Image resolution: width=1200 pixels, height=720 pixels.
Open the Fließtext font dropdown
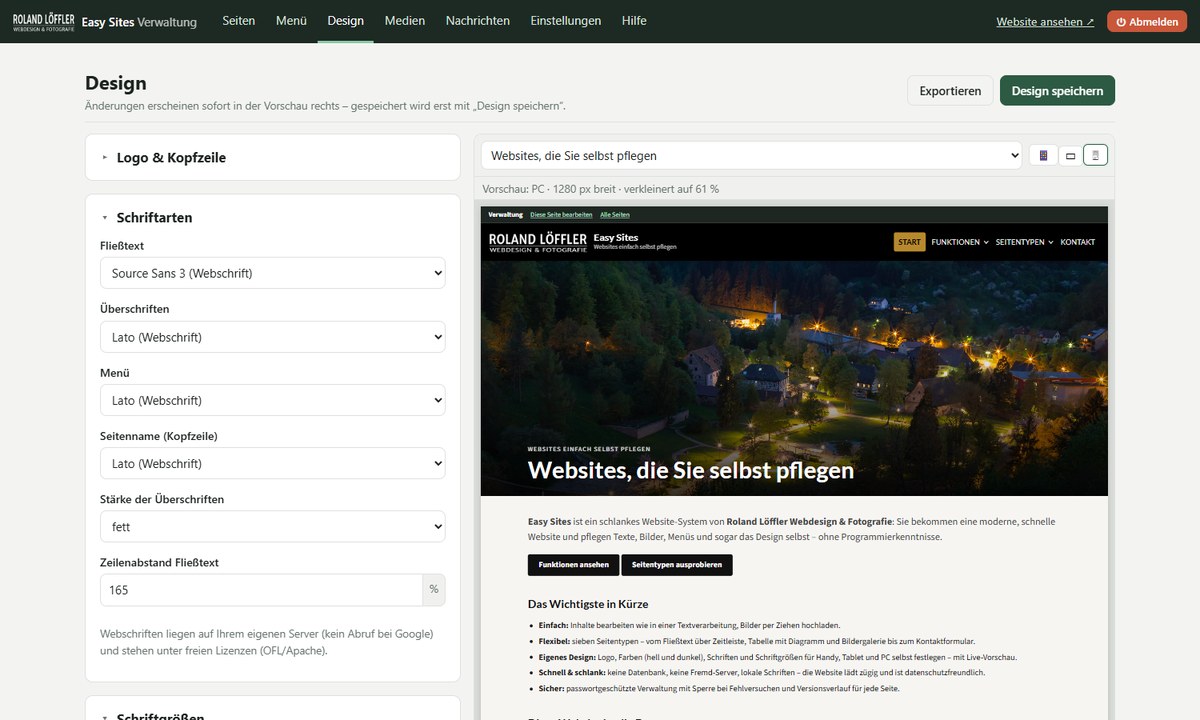[272, 273]
